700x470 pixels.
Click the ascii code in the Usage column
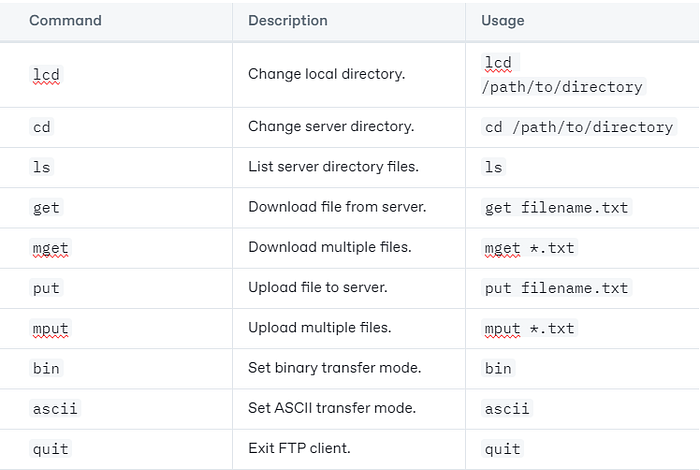507,408
